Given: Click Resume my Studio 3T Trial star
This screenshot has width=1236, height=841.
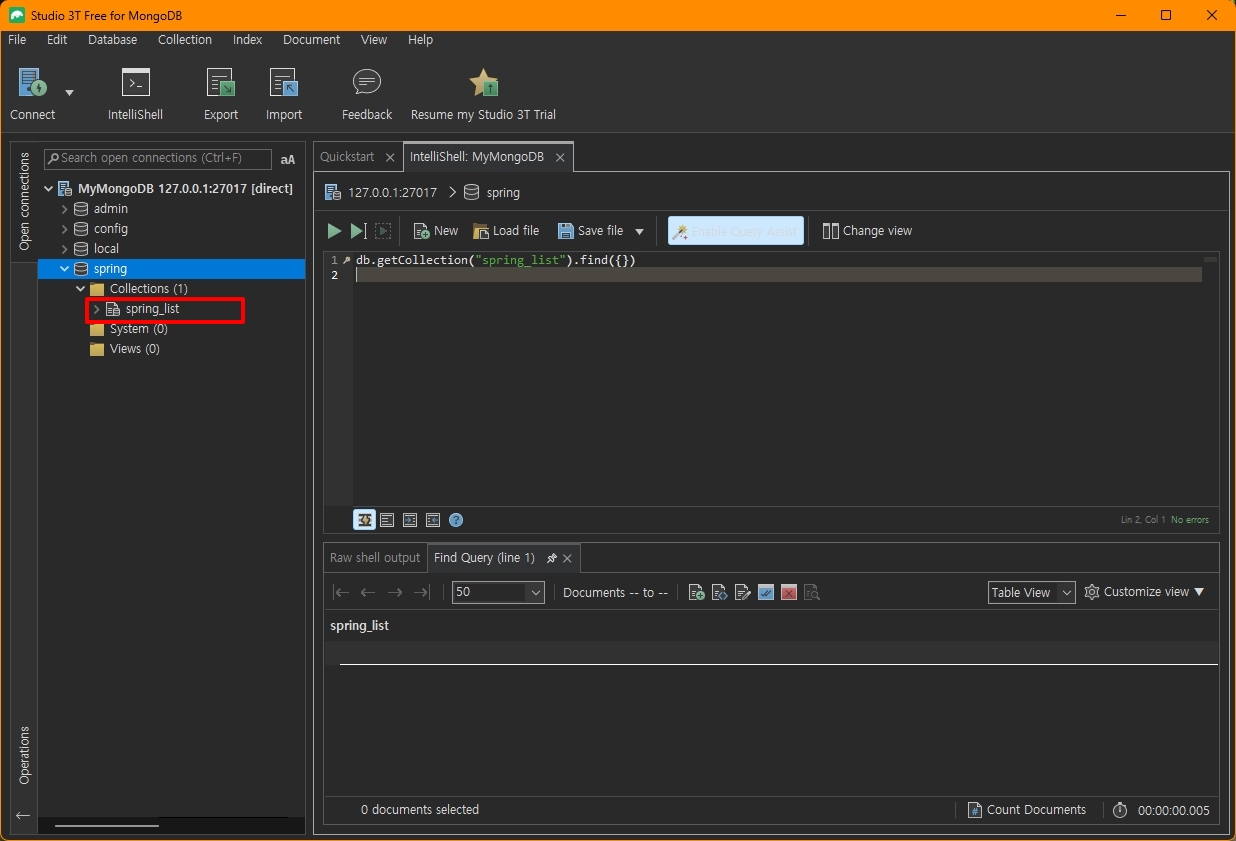Looking at the screenshot, I should pyautogui.click(x=484, y=83).
